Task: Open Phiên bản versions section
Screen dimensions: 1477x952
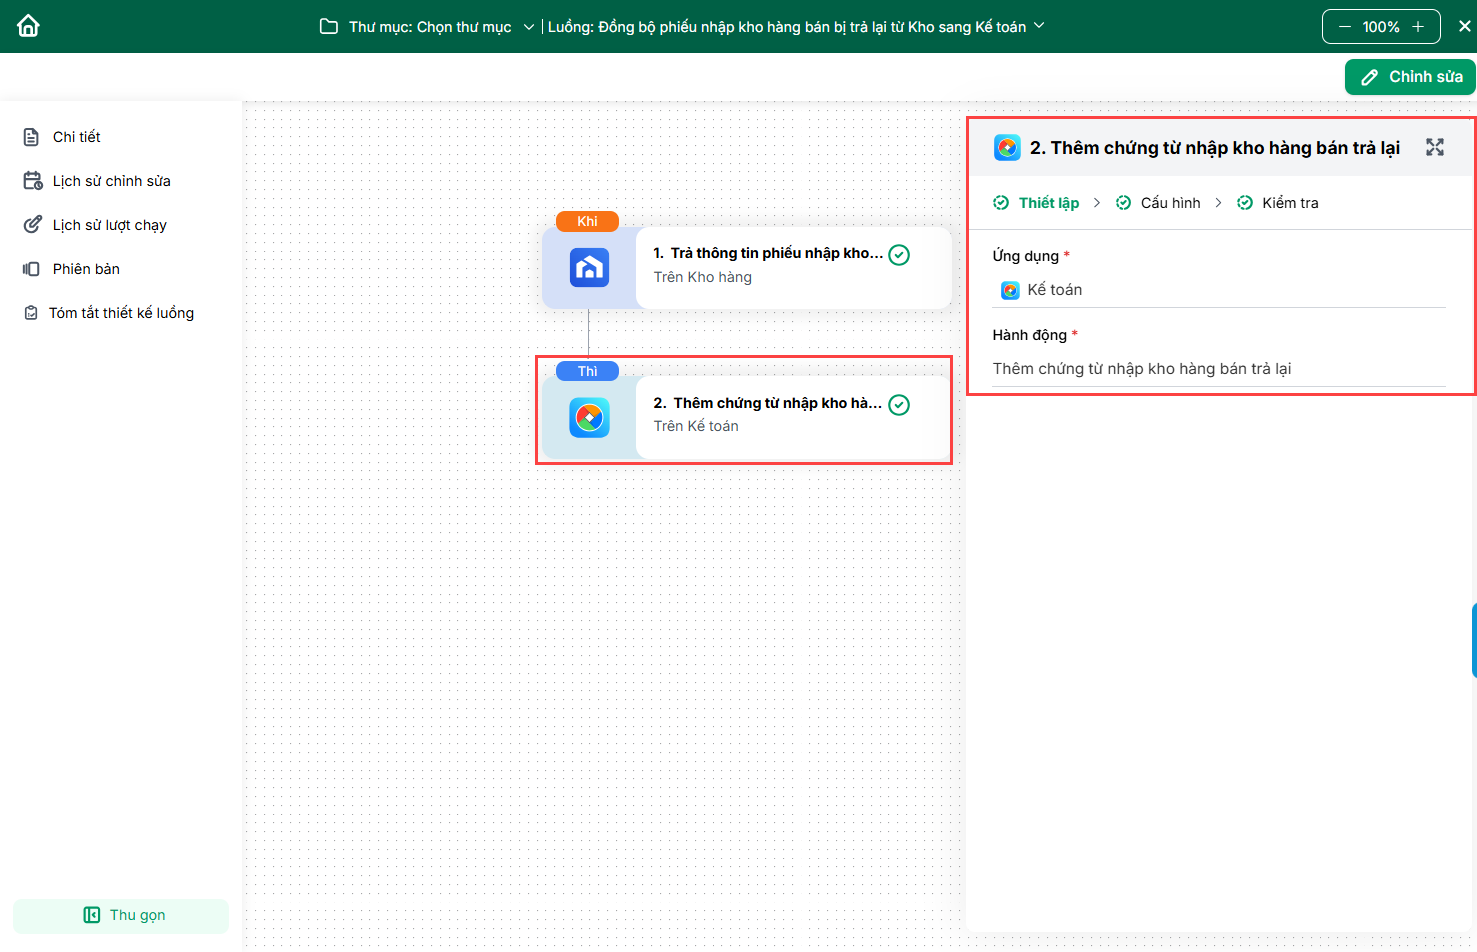Action: coord(86,269)
